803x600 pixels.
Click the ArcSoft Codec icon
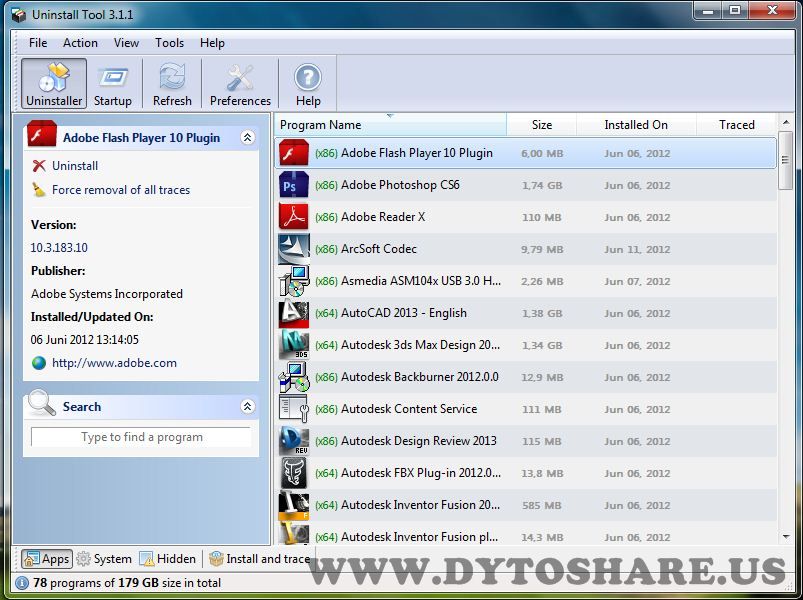(x=293, y=249)
